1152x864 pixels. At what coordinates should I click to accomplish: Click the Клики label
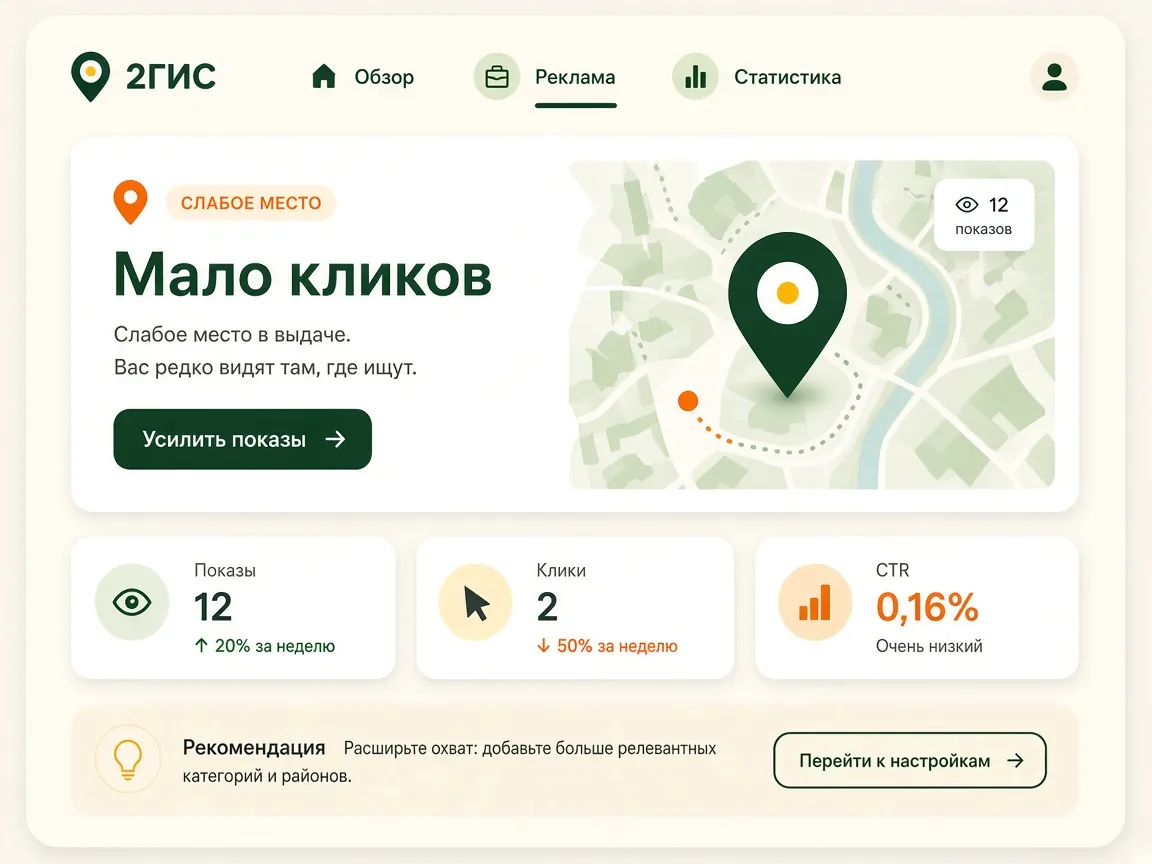tap(561, 570)
